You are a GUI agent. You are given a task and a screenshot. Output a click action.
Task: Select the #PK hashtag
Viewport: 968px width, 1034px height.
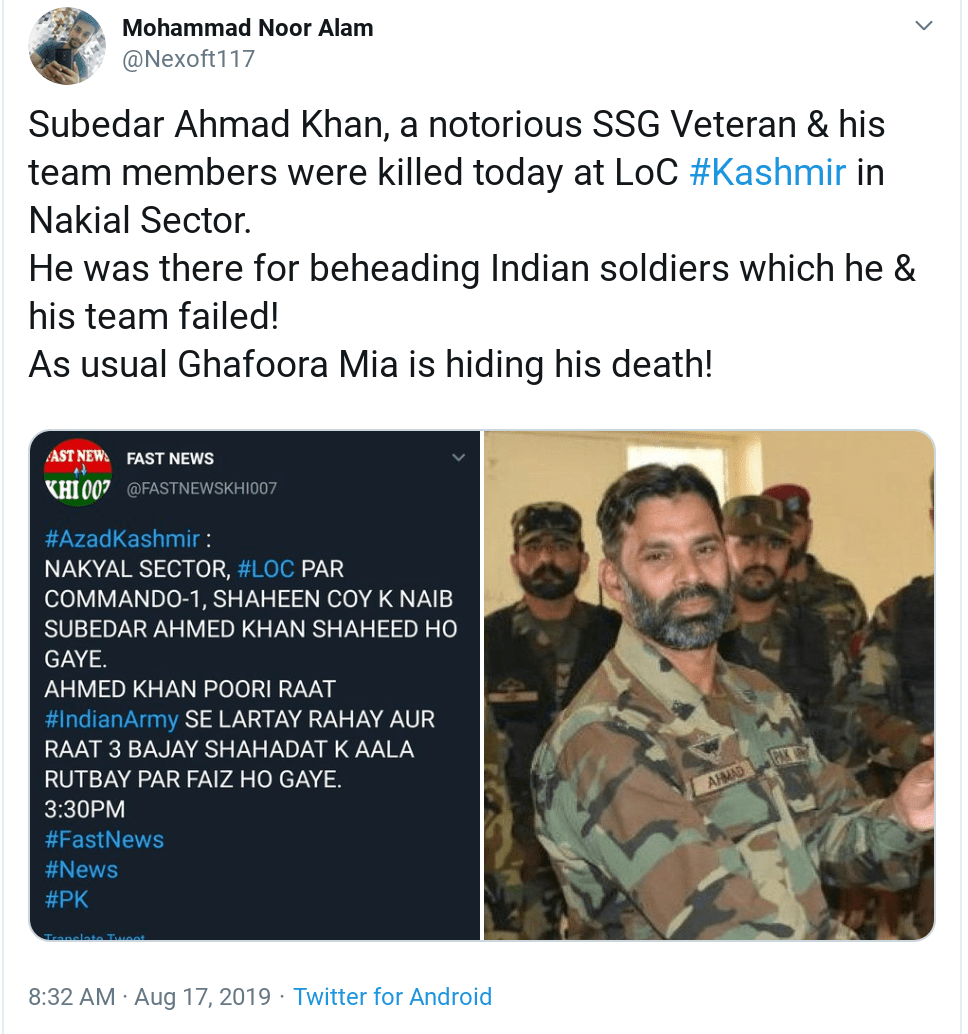coord(67,899)
